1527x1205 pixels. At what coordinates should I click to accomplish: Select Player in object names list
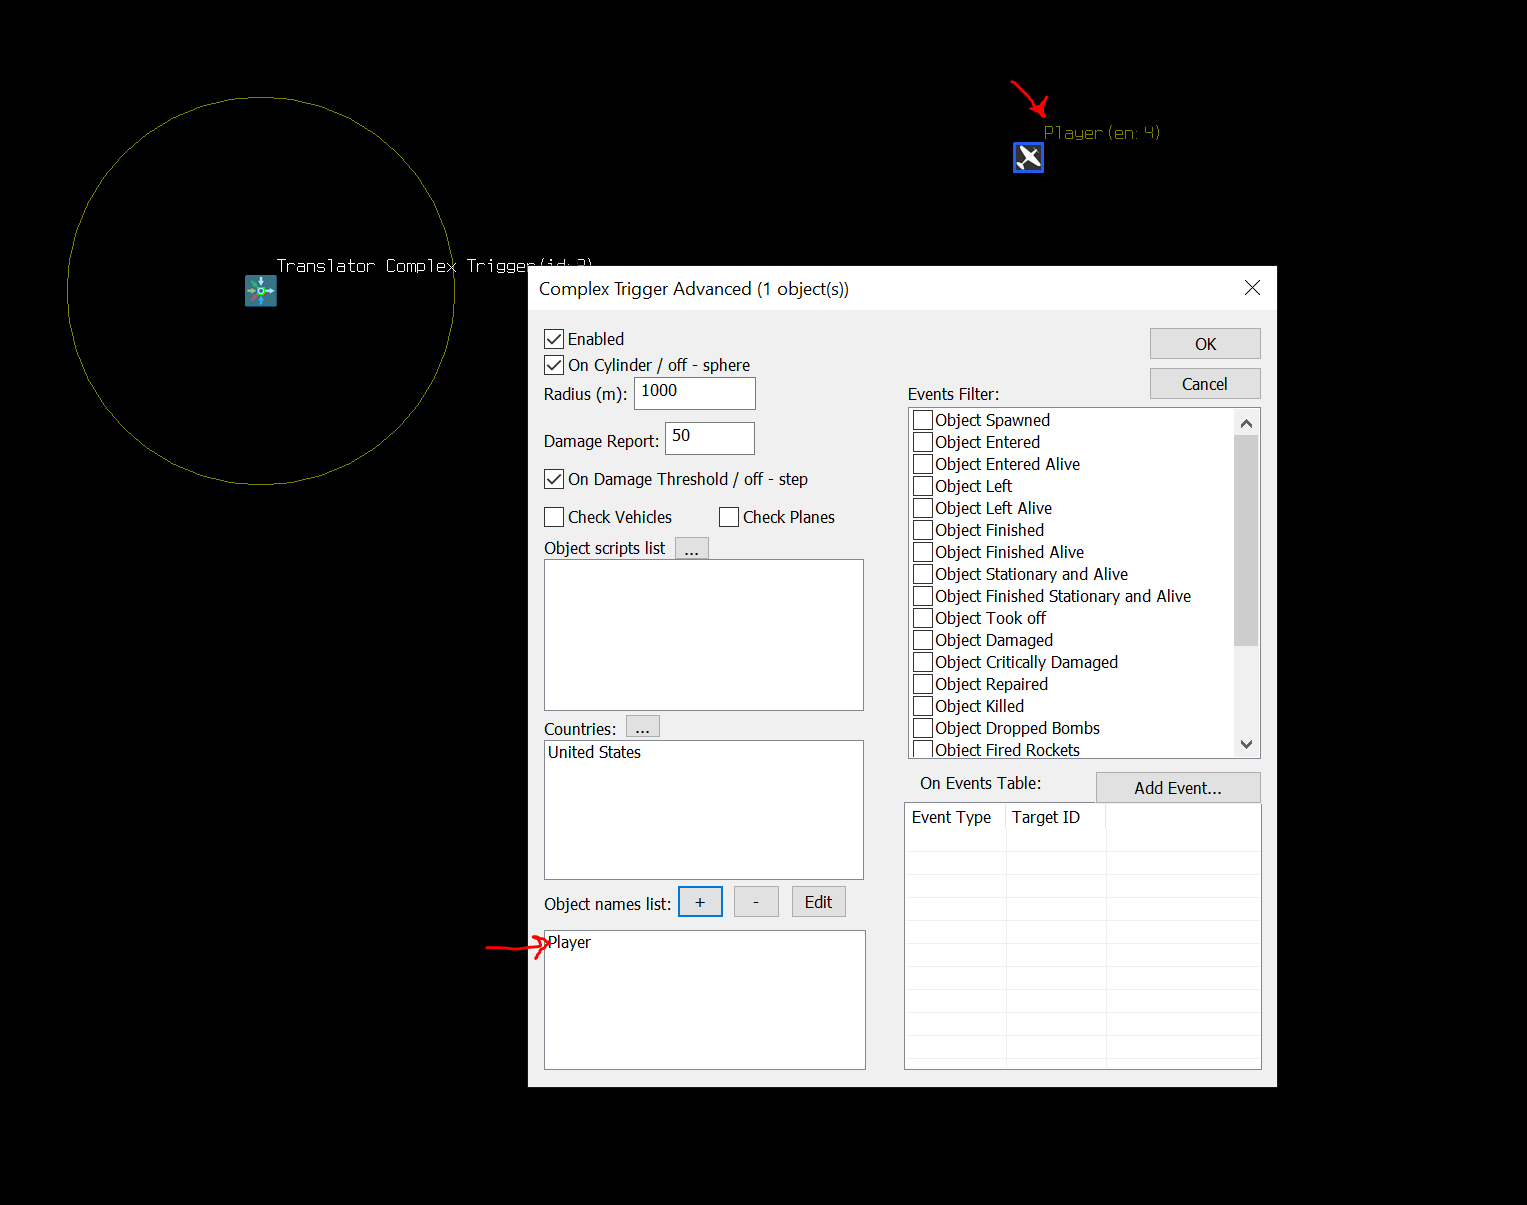(569, 942)
